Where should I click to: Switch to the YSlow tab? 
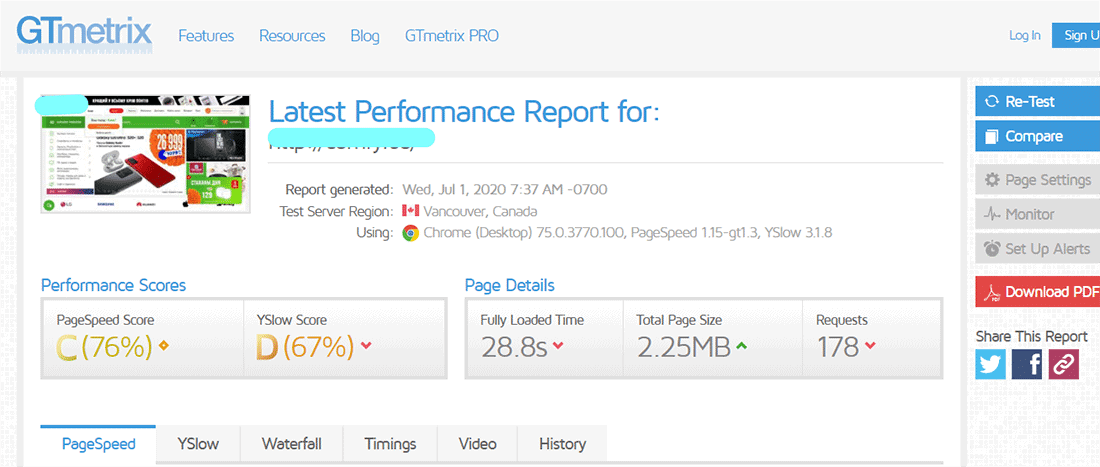coord(198,444)
